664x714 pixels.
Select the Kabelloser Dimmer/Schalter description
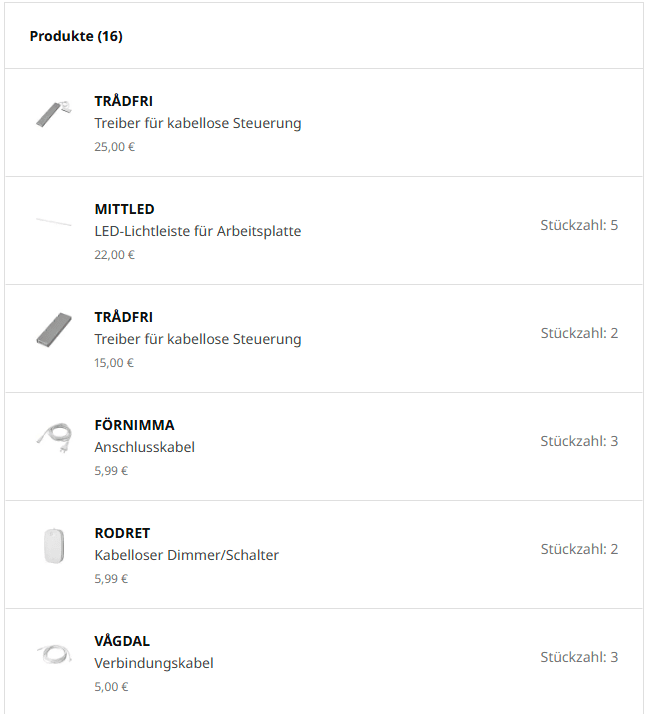click(186, 555)
